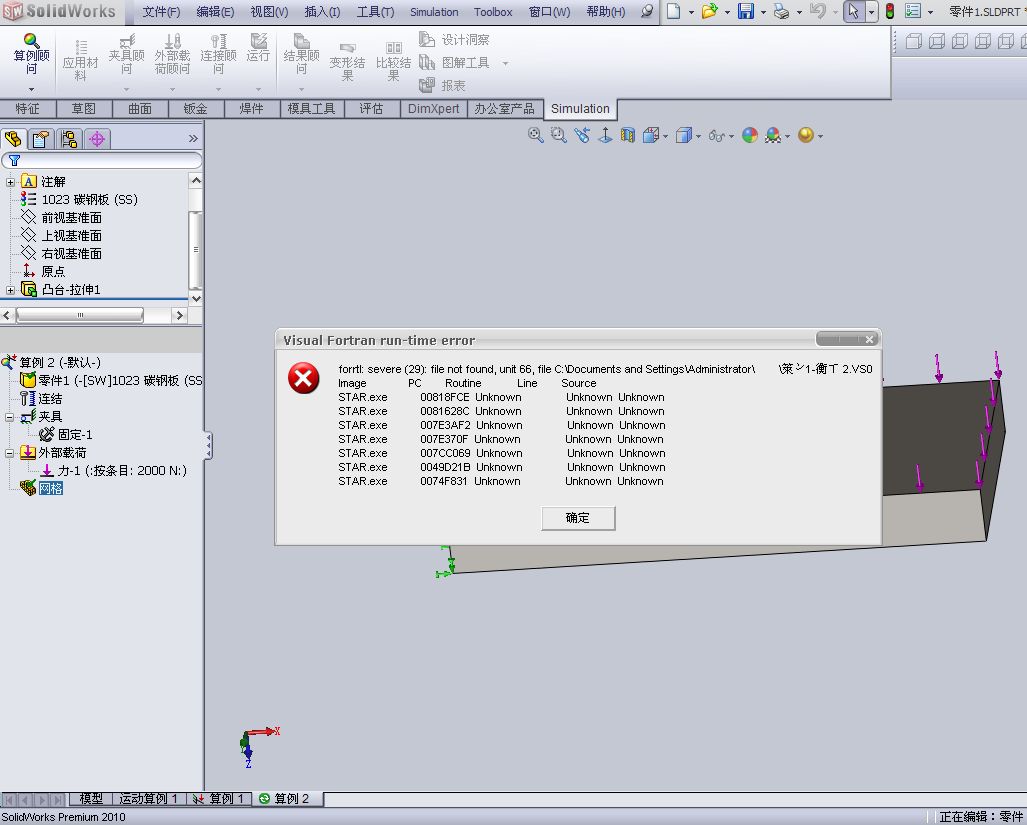The width and height of the screenshot is (1027, 825).
Task: Click the Report (报表) tool
Action: click(442, 85)
